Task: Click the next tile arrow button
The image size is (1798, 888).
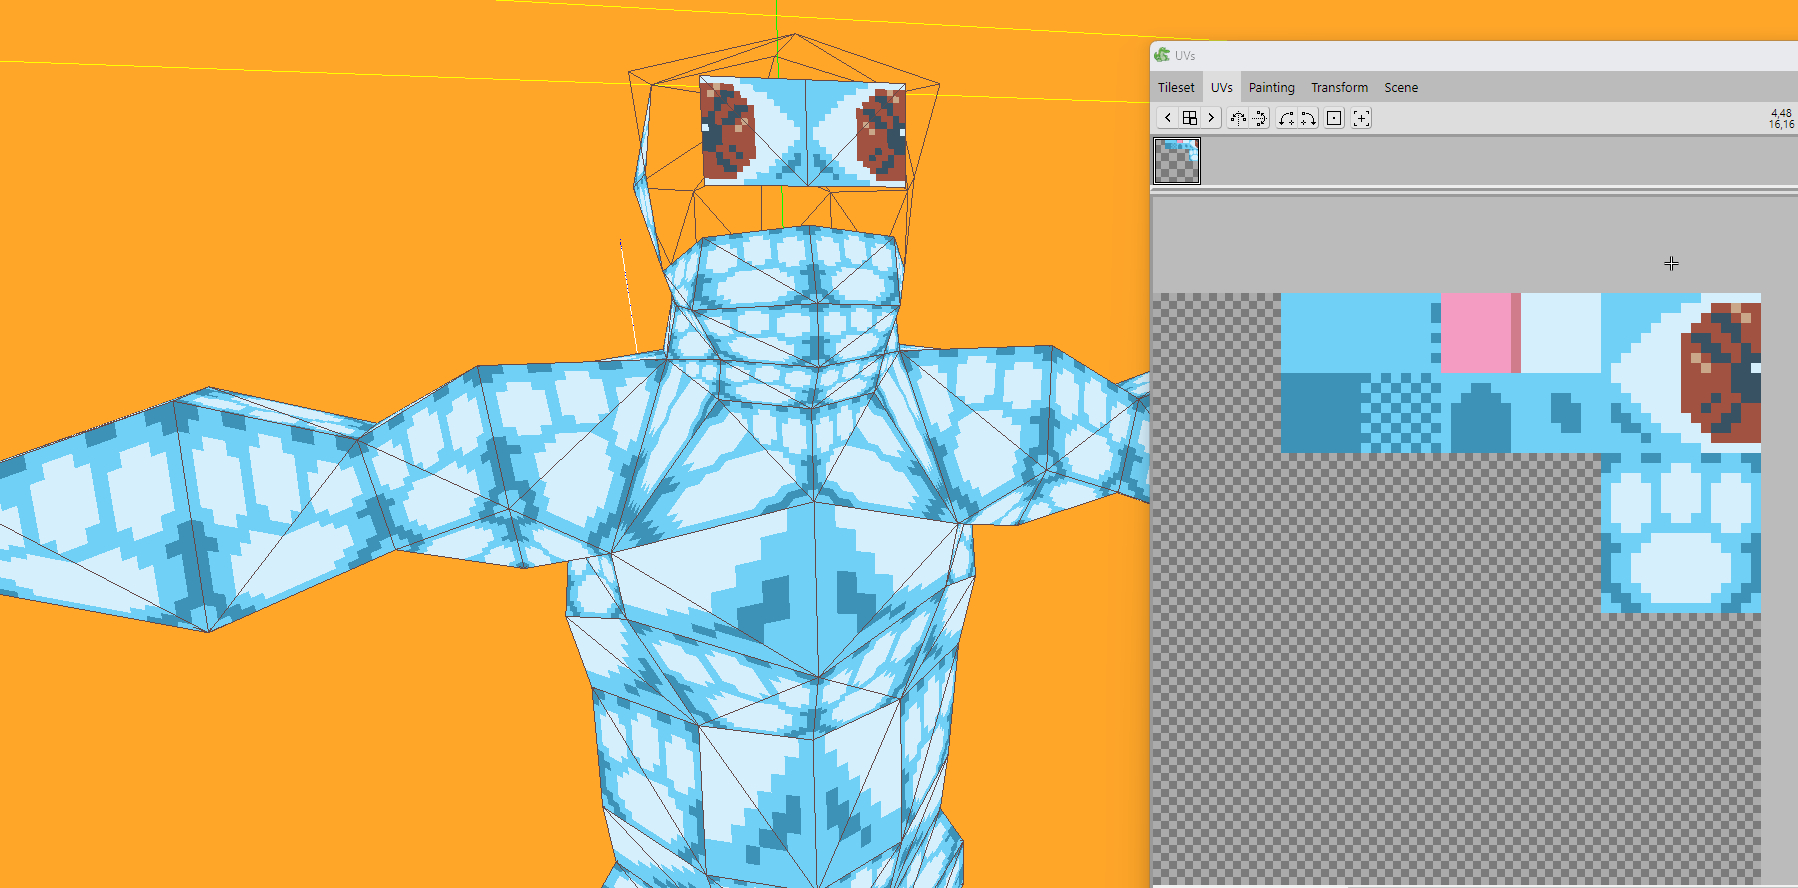Action: [1211, 118]
